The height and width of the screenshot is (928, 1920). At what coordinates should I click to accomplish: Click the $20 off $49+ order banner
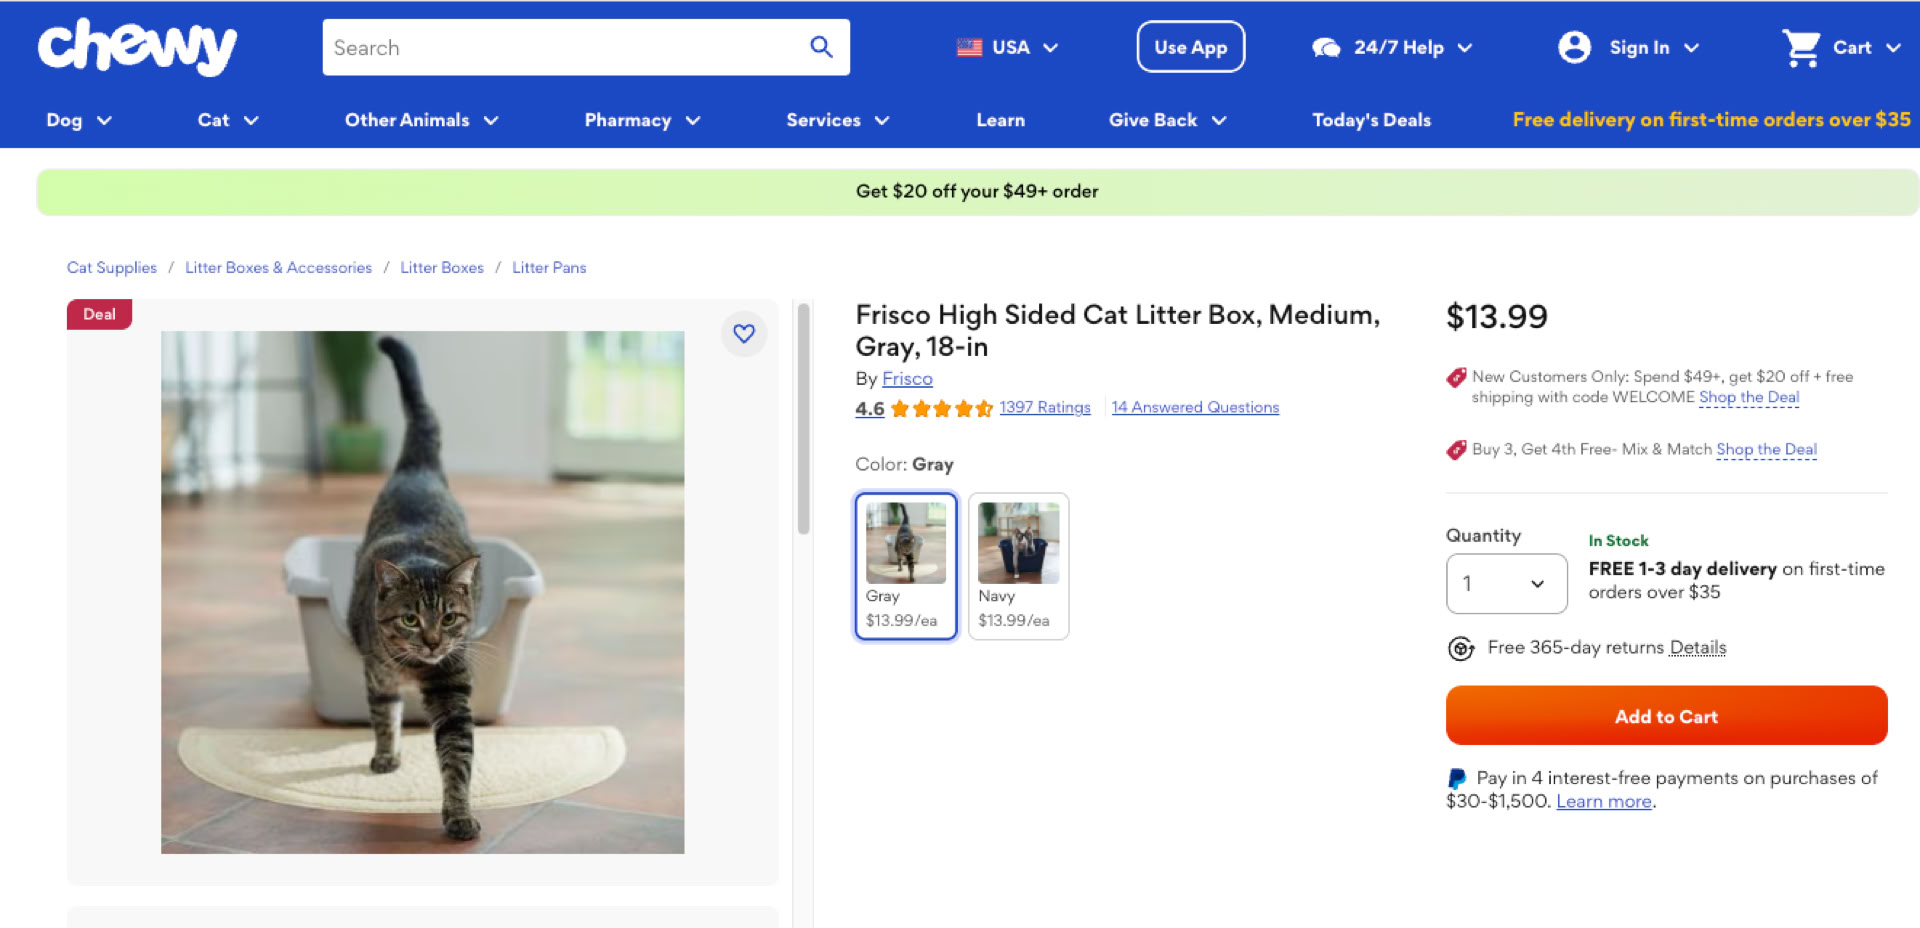pyautogui.click(x=977, y=192)
